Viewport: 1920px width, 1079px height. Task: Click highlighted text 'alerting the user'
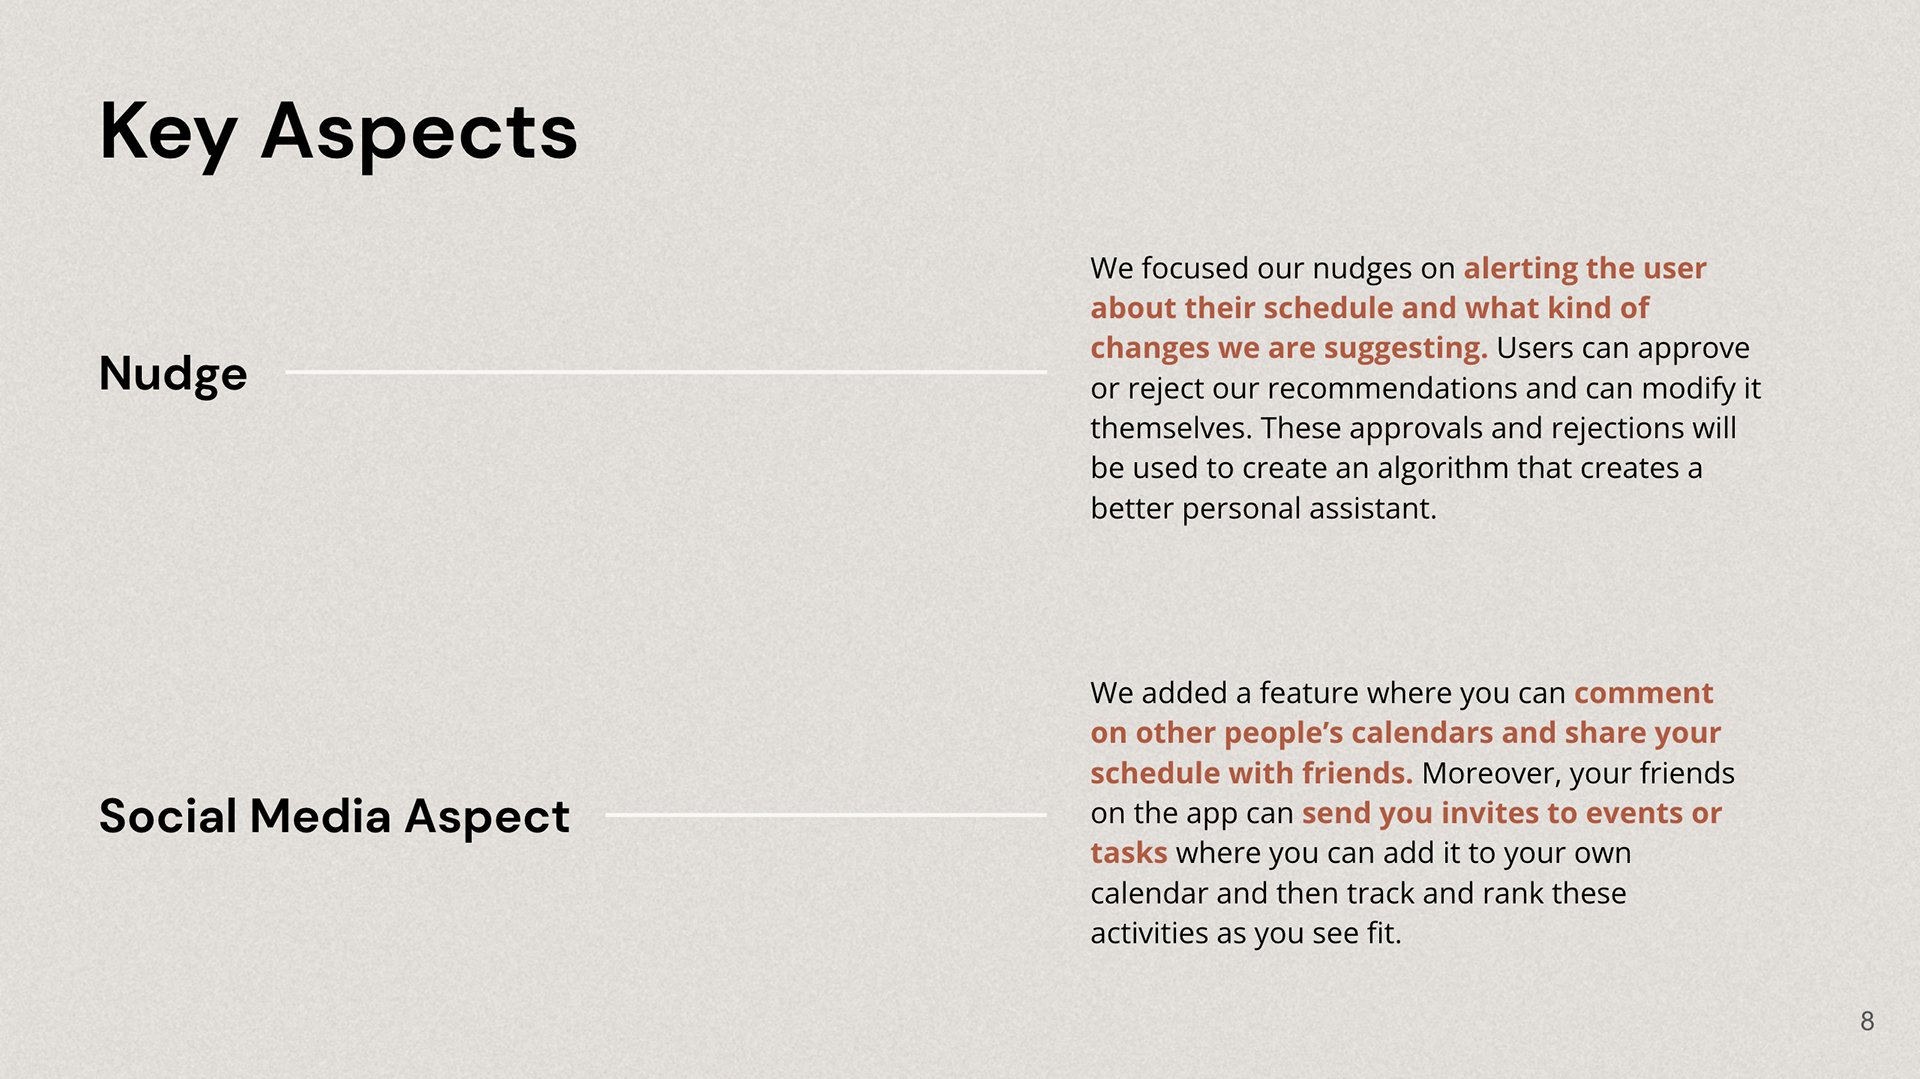[1585, 268]
